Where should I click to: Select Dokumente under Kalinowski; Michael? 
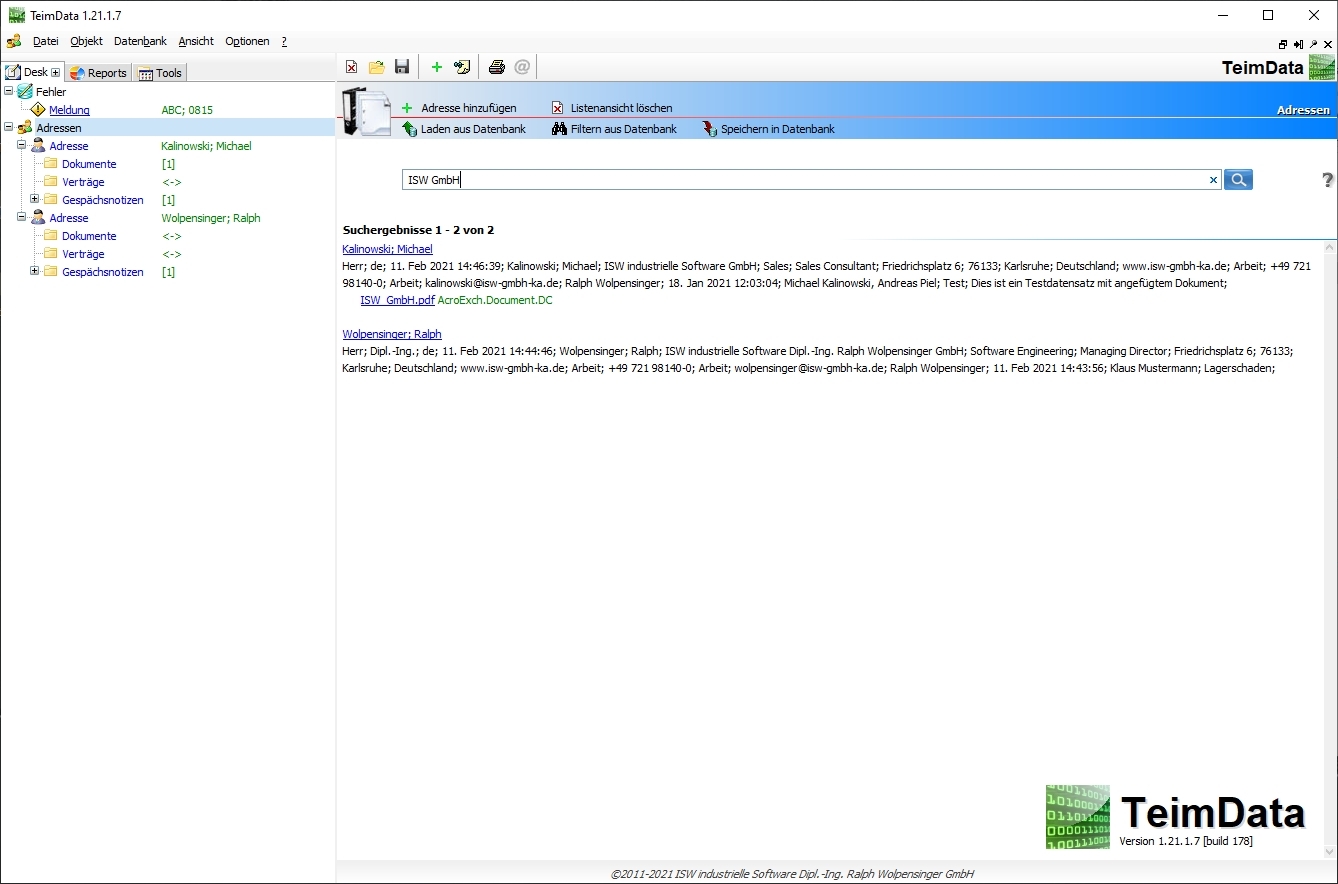pos(89,164)
